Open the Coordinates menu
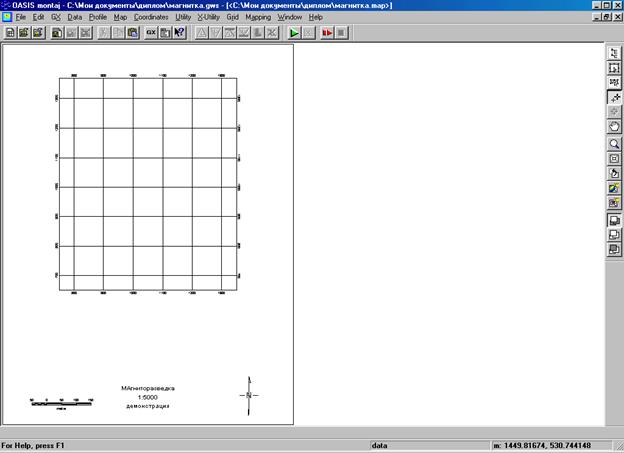This screenshot has width=624, height=453. pyautogui.click(x=151, y=18)
